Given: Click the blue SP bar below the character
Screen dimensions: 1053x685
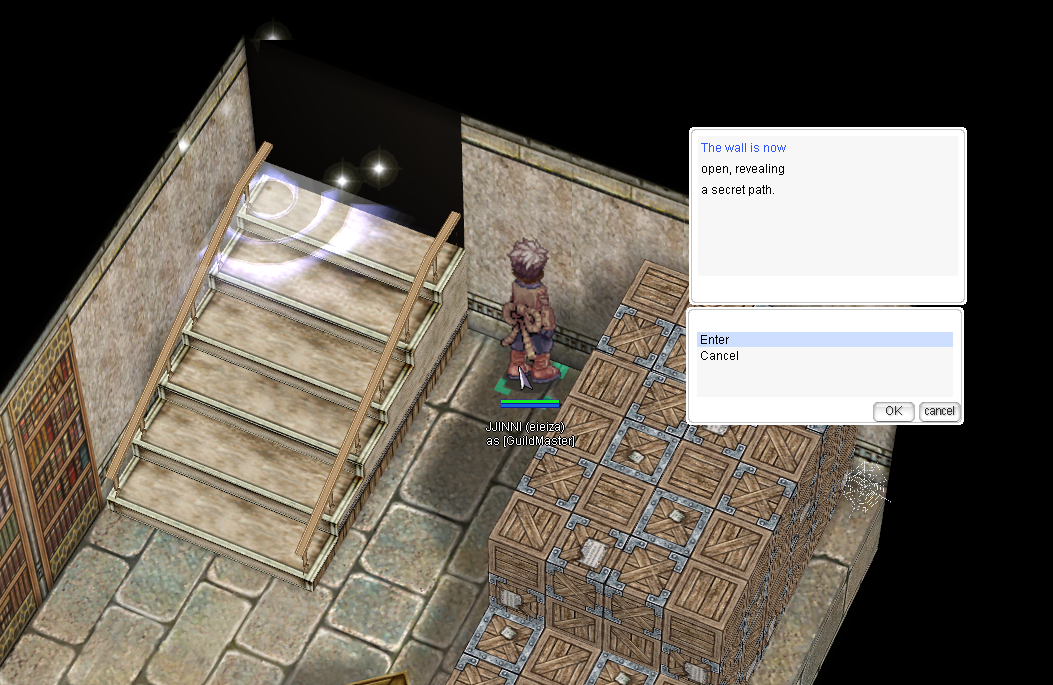Looking at the screenshot, I should click(530, 406).
